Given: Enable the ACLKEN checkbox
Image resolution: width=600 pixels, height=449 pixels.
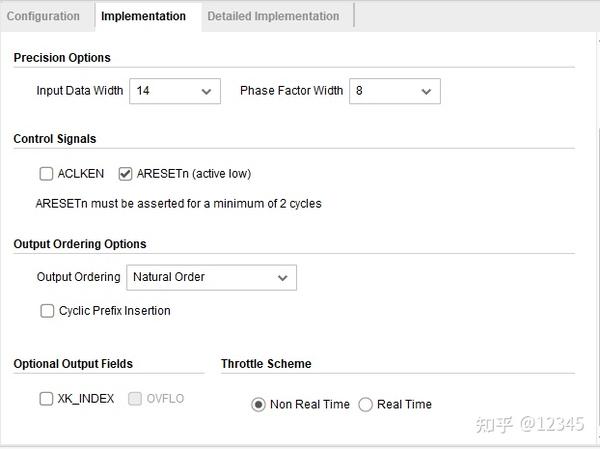Looking at the screenshot, I should click(x=46, y=174).
